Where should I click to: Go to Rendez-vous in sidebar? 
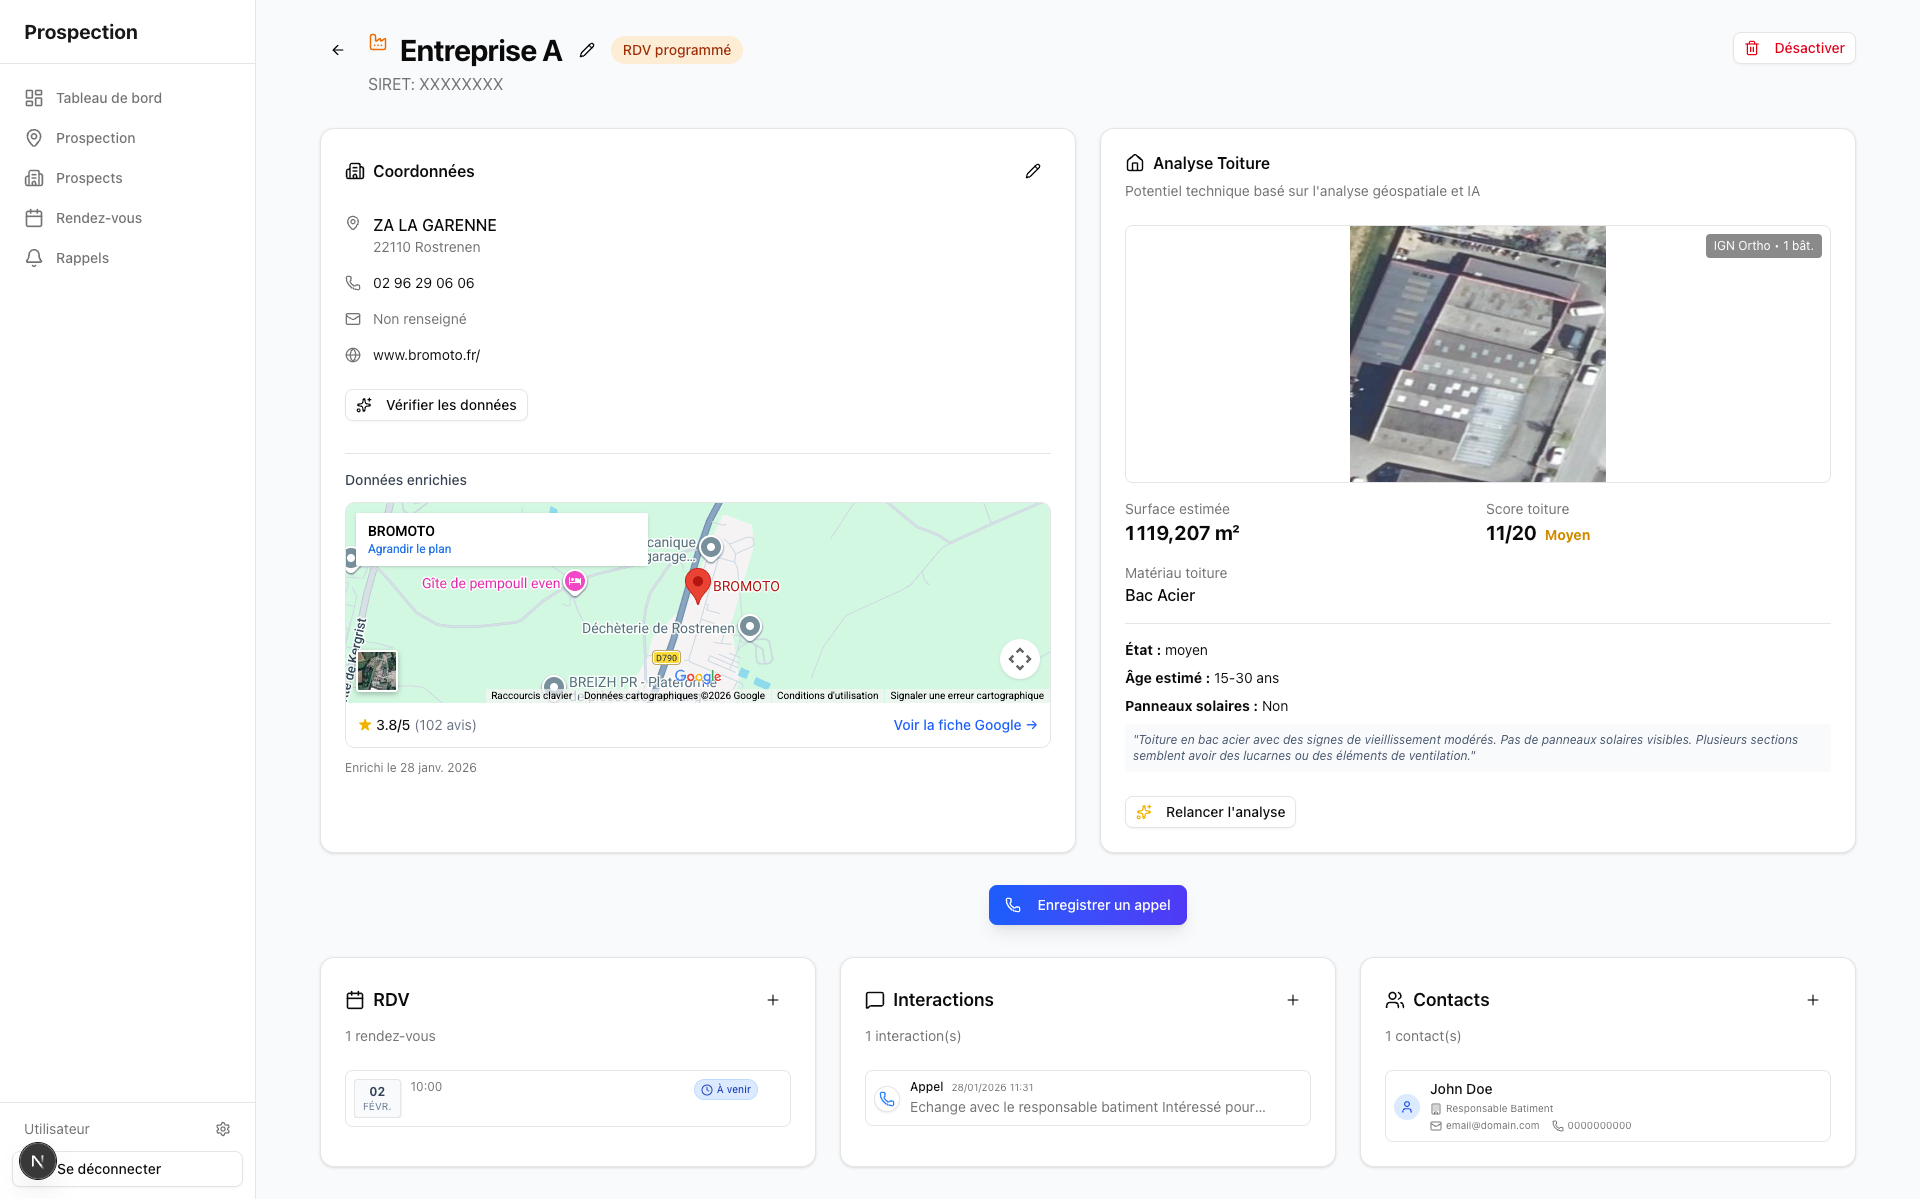98,218
